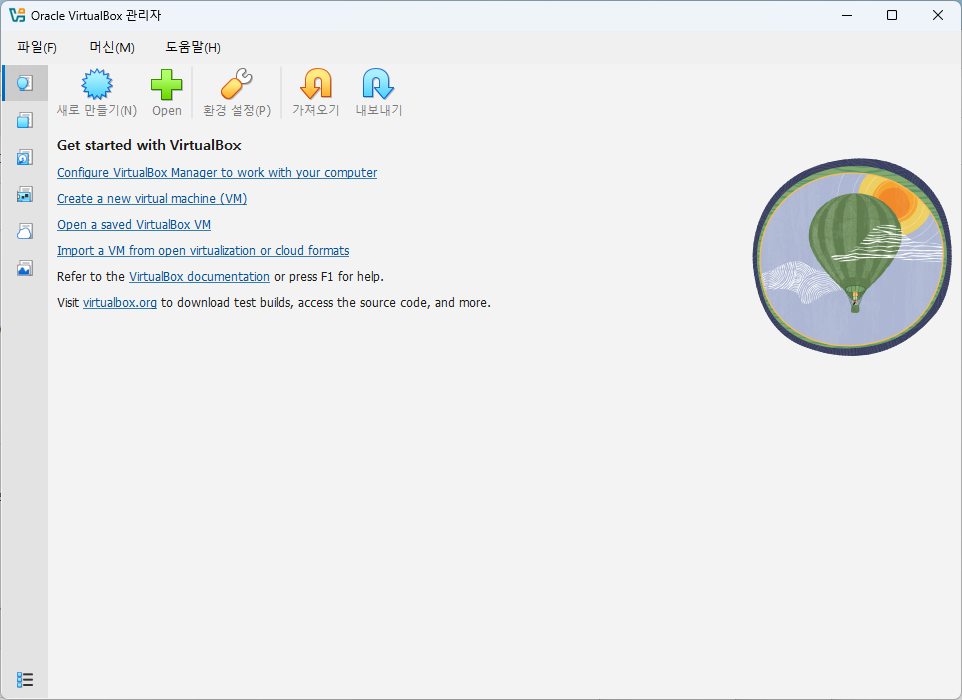Screen dimensions: 962x700
Task: Click Create a new virtual machine link
Action: click(x=152, y=199)
